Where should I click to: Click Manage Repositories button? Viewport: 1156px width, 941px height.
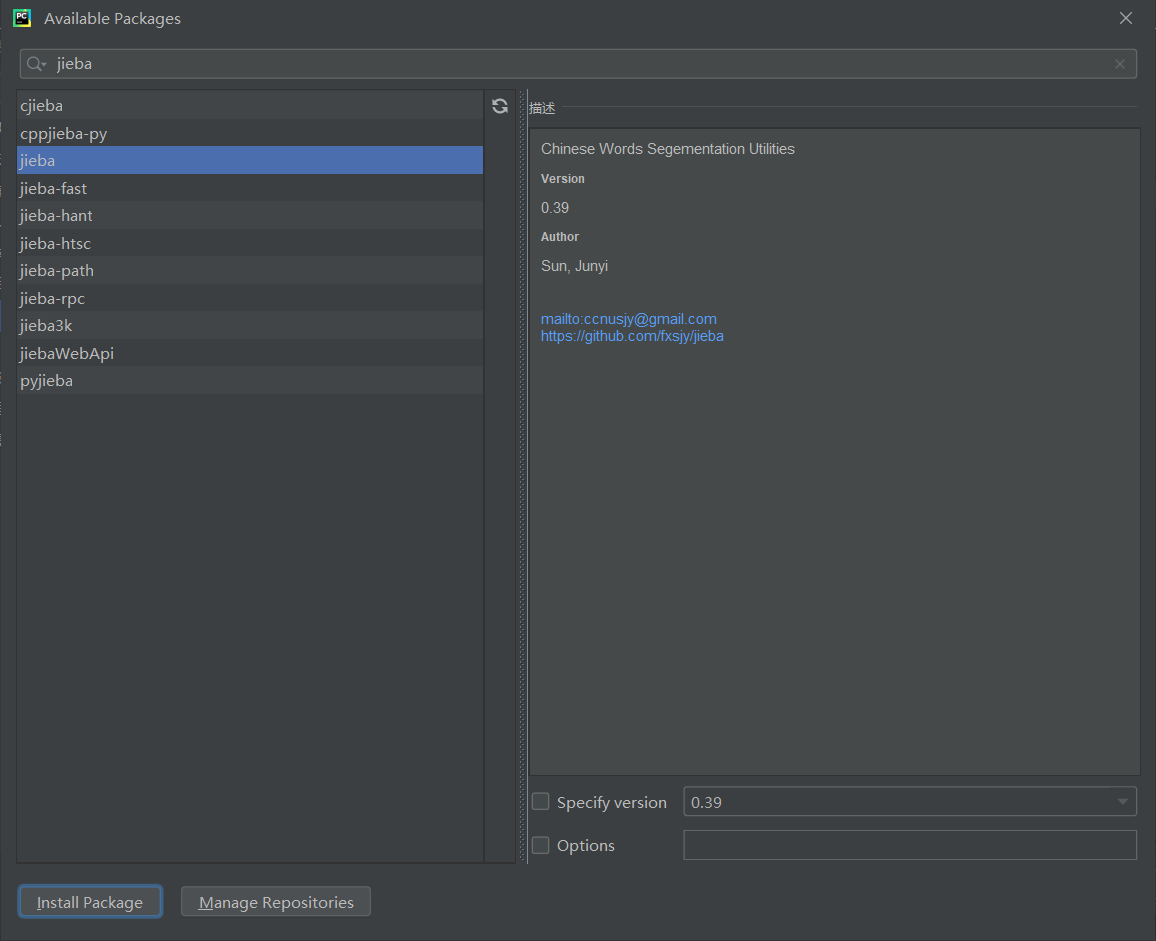pos(276,902)
